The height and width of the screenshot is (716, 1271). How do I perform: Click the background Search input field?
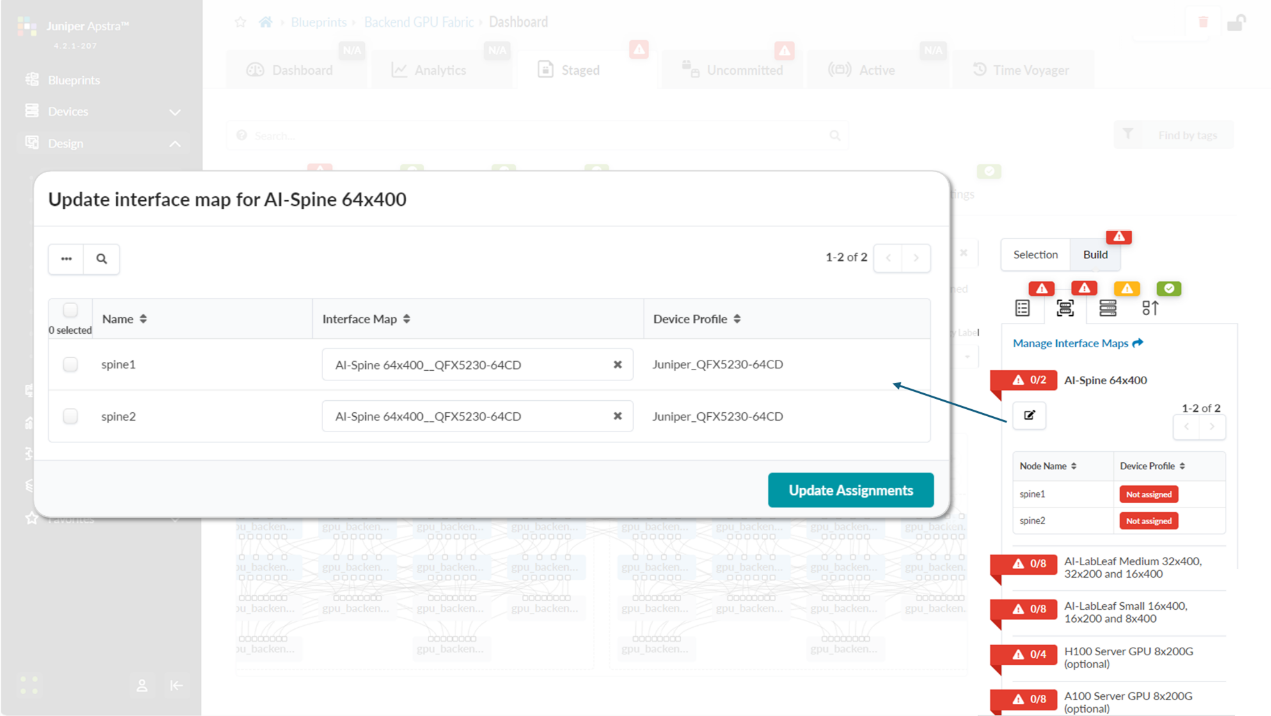[538, 135]
